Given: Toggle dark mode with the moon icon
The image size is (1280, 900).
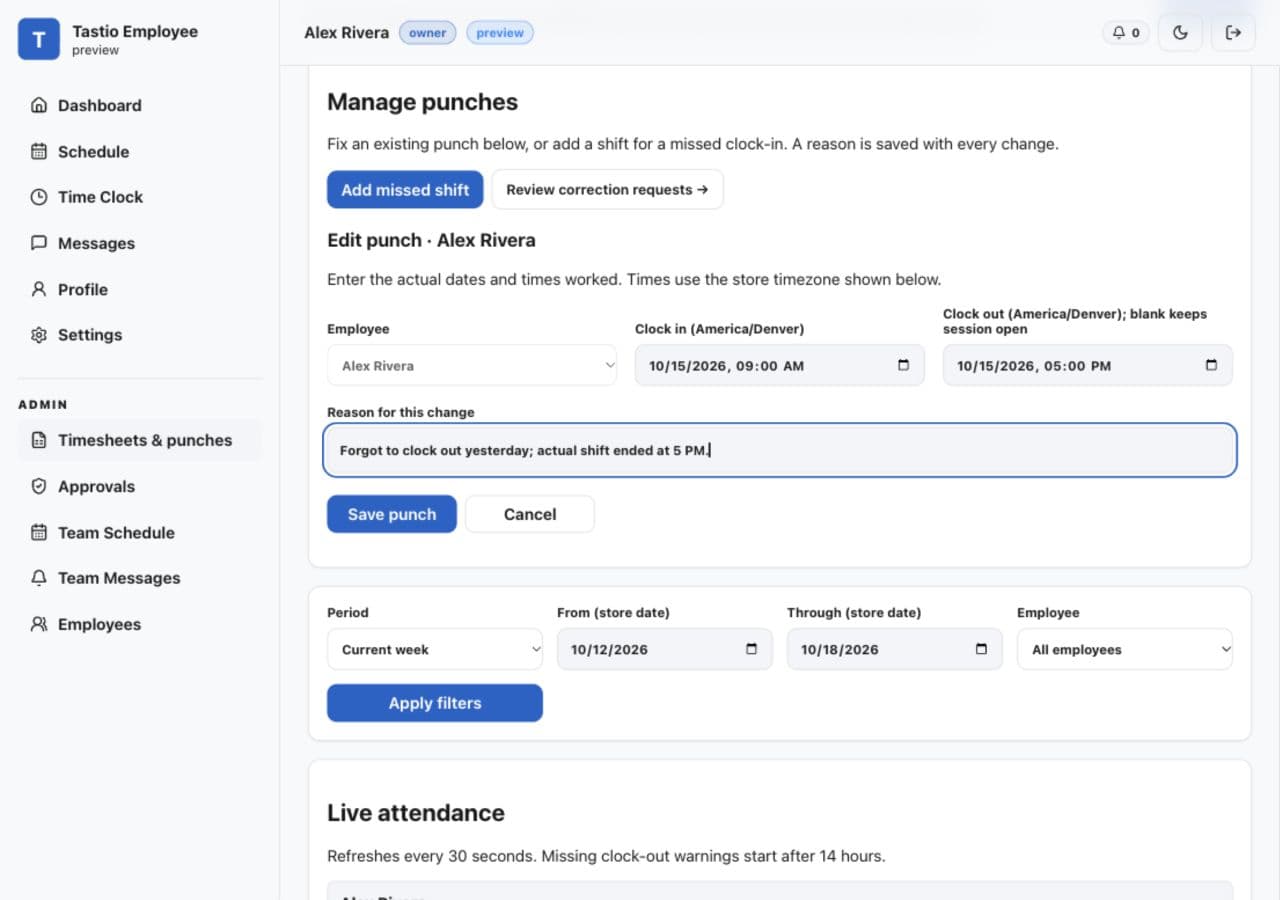Looking at the screenshot, I should pyautogui.click(x=1180, y=33).
